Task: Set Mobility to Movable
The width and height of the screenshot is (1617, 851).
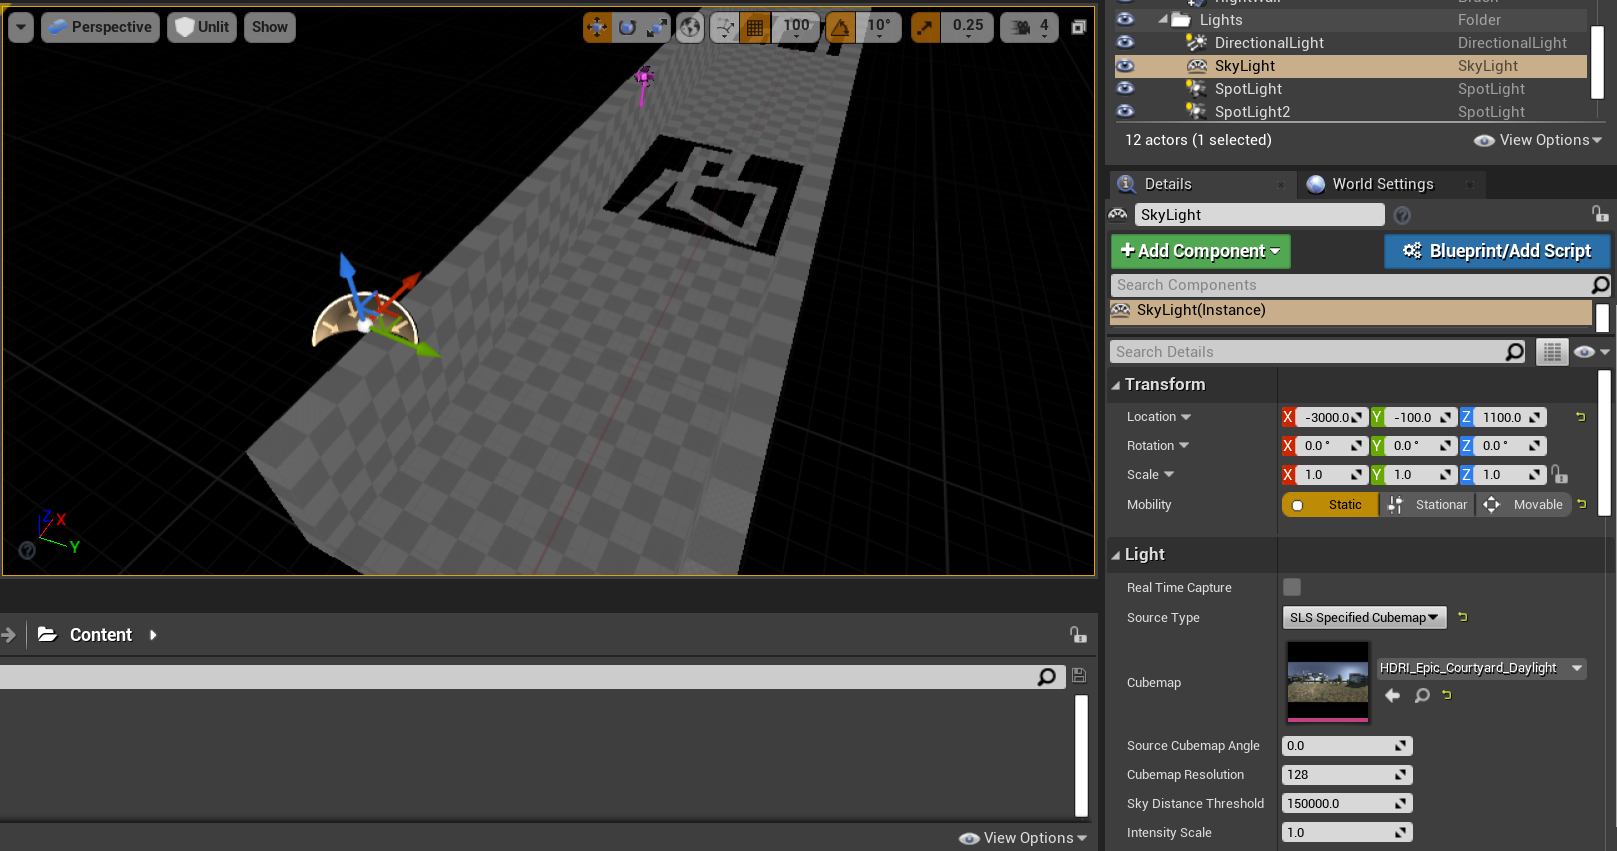Action: pos(1524,505)
